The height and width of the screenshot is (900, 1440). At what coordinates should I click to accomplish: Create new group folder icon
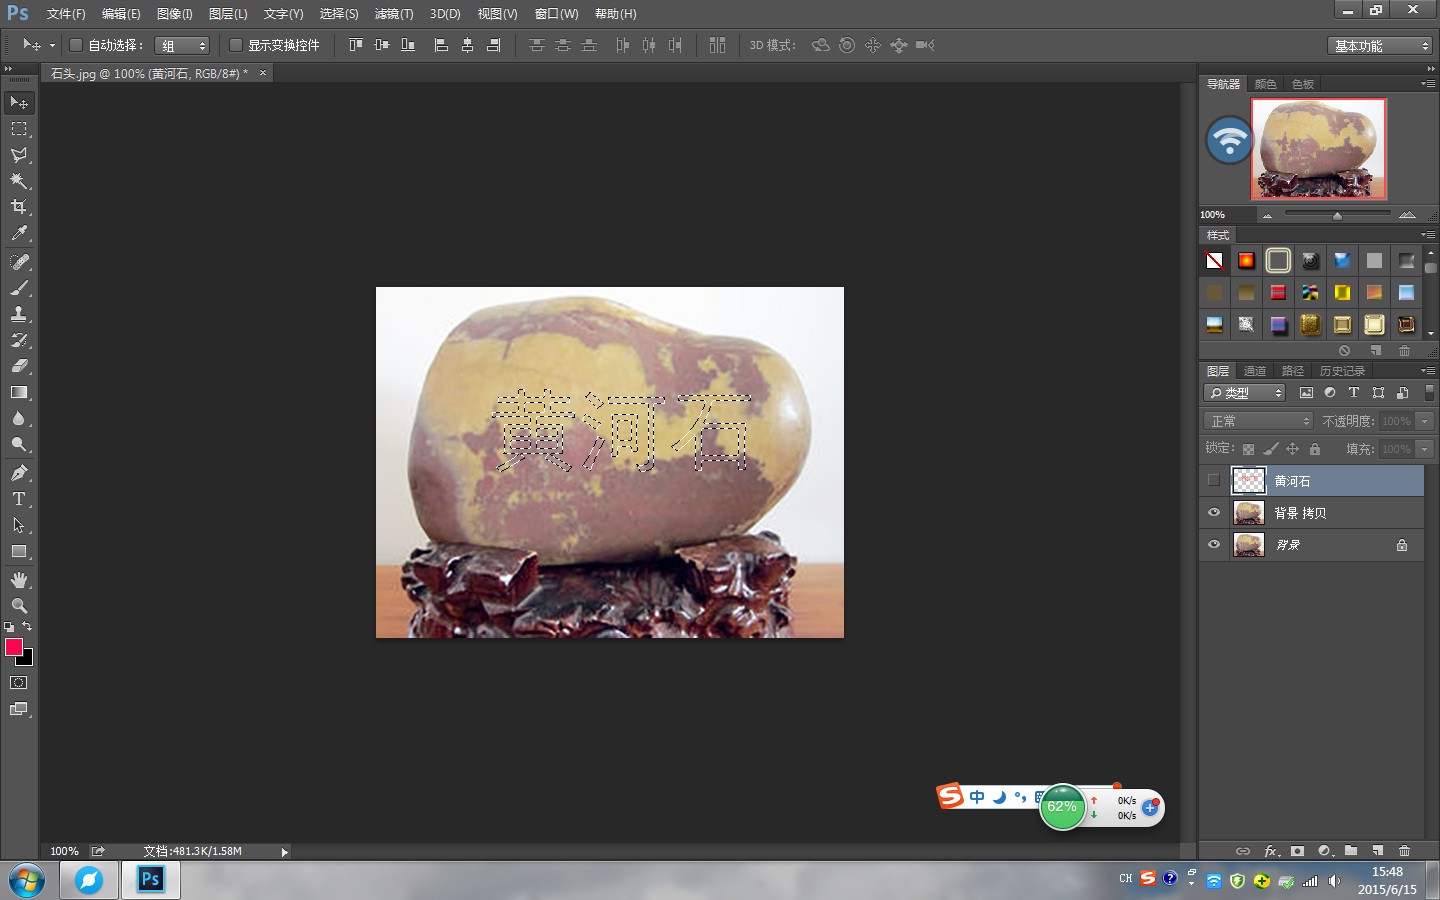1351,851
